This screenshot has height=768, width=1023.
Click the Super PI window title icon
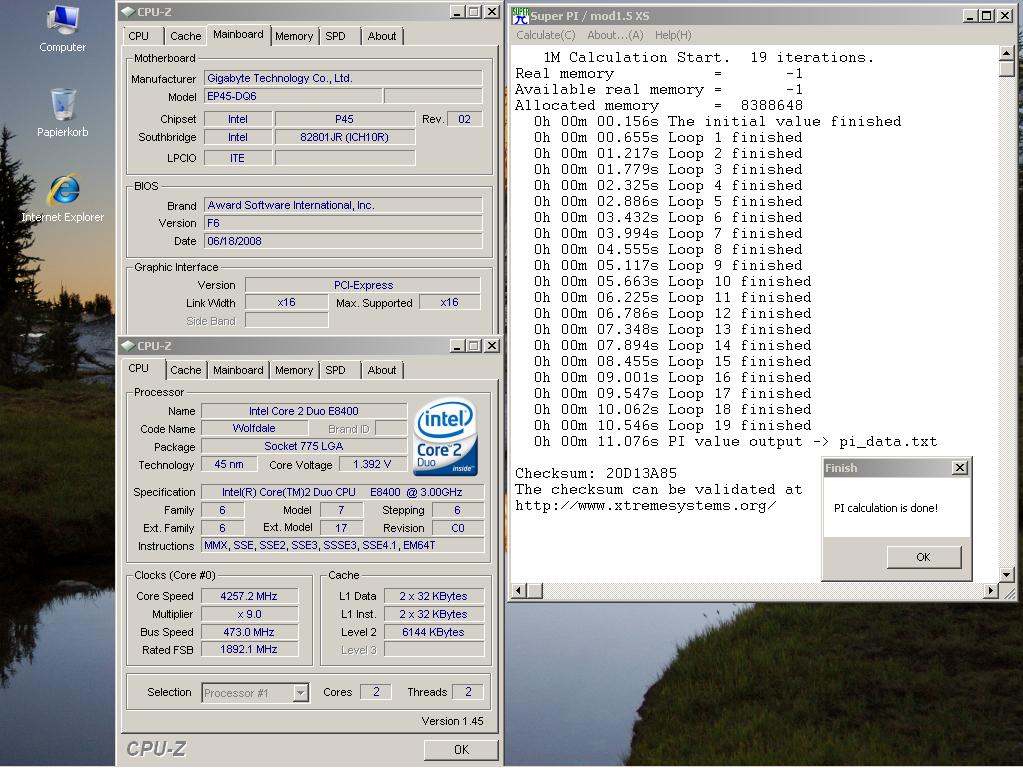click(x=520, y=16)
